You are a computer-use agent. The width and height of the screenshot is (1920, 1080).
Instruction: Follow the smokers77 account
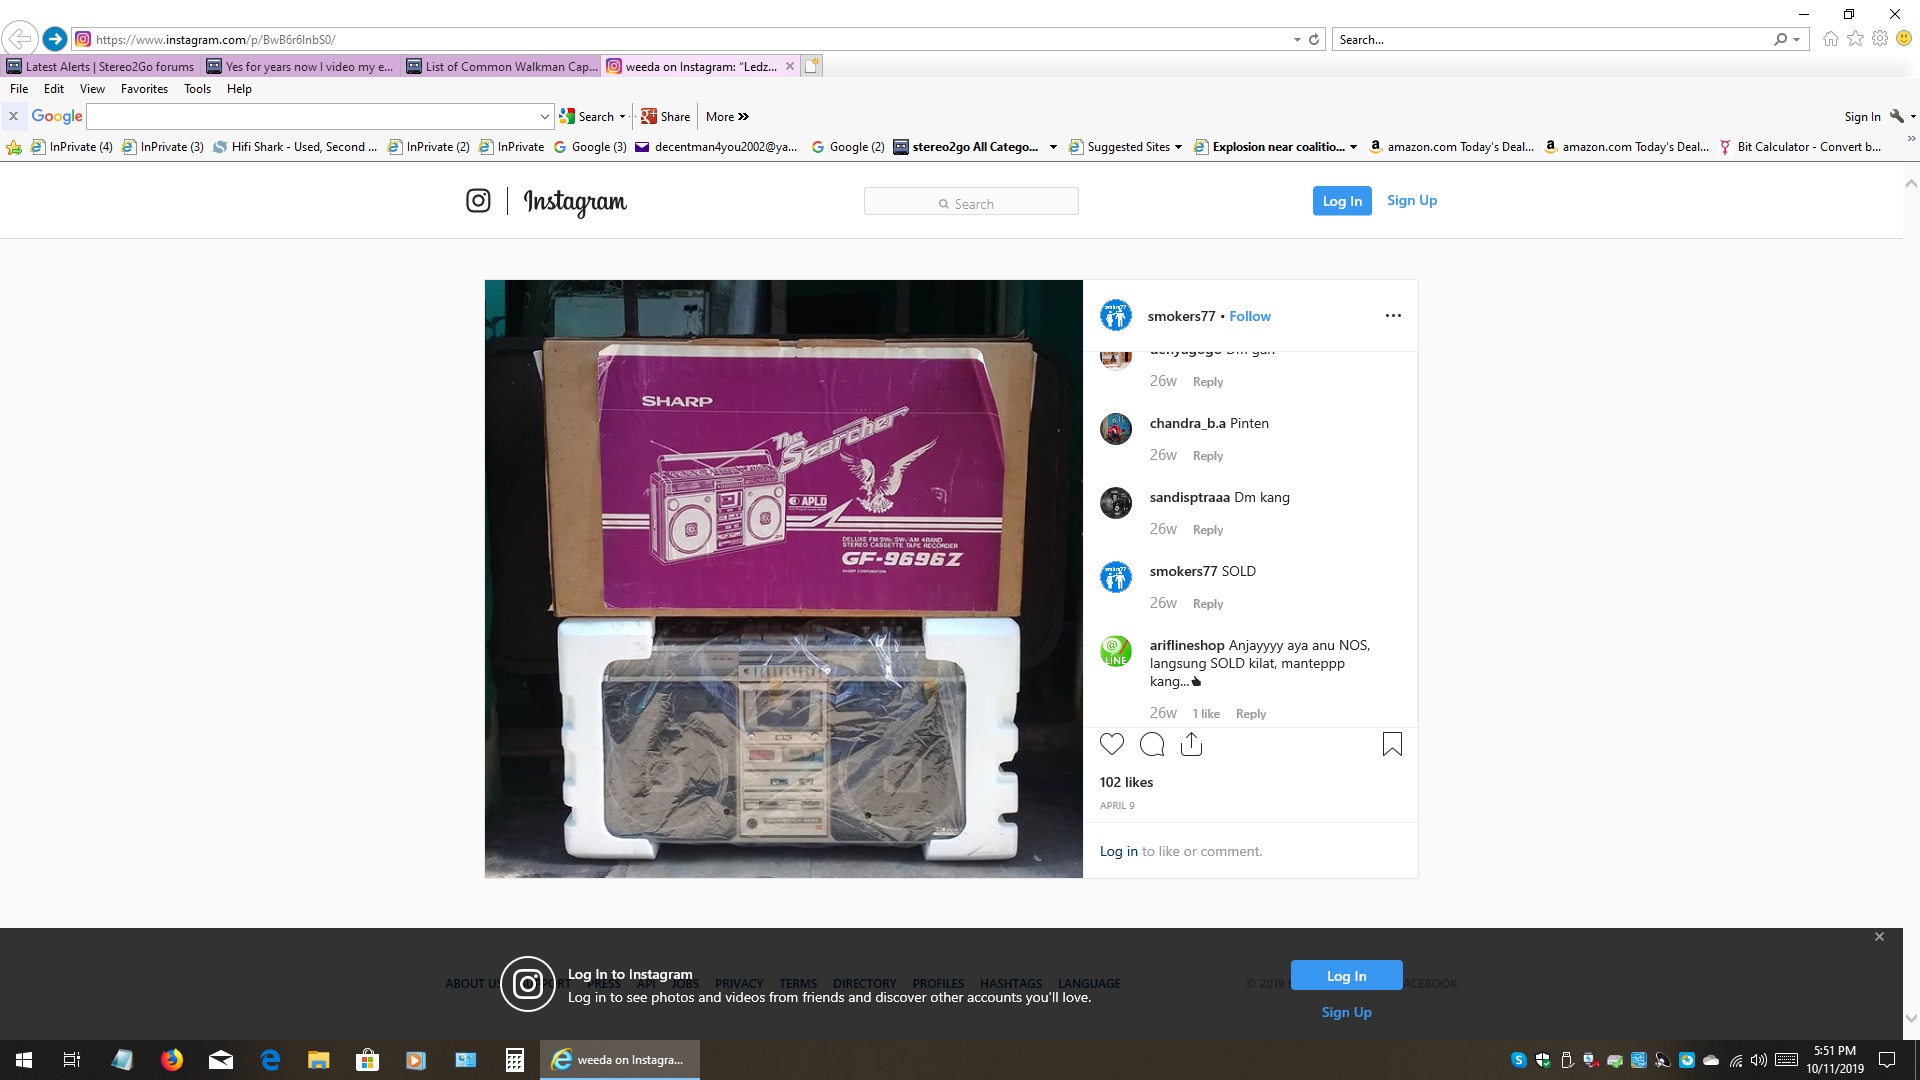click(1250, 316)
